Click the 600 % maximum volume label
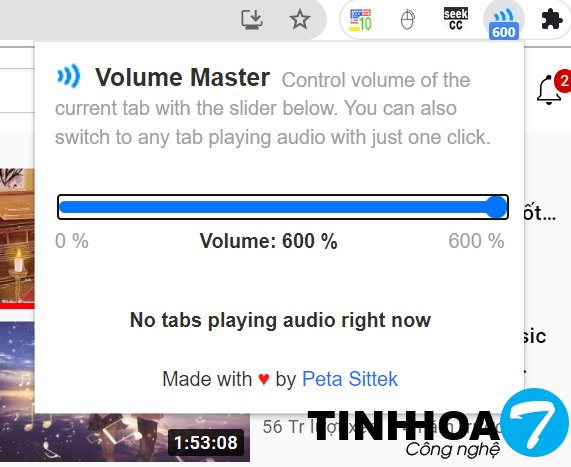The height and width of the screenshot is (467, 571). point(476,241)
